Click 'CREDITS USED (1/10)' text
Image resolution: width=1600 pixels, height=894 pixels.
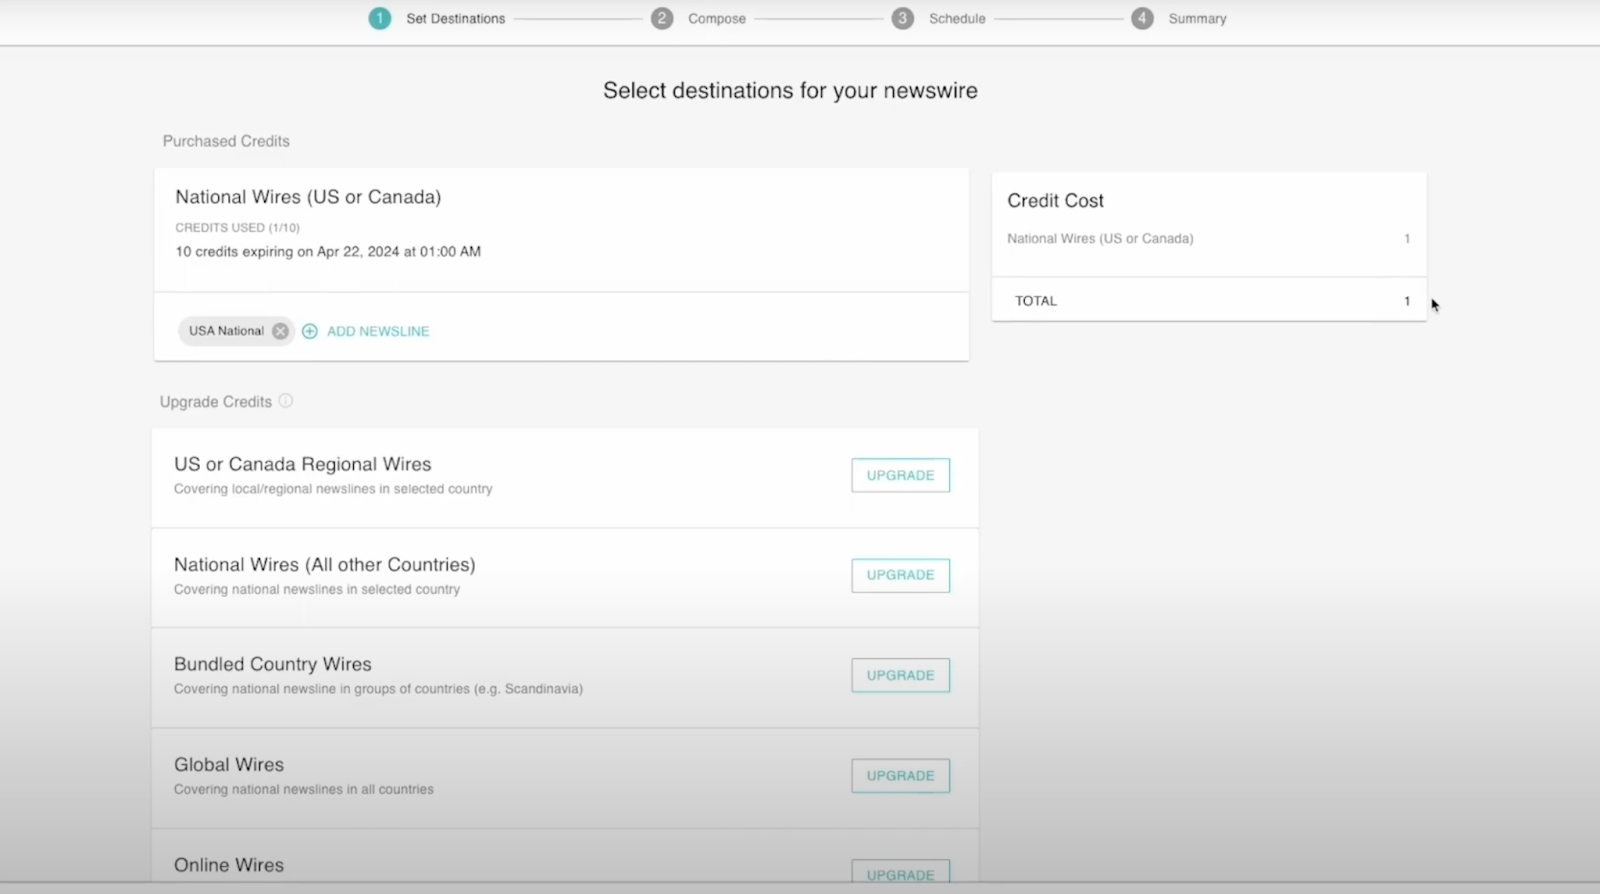tap(237, 228)
